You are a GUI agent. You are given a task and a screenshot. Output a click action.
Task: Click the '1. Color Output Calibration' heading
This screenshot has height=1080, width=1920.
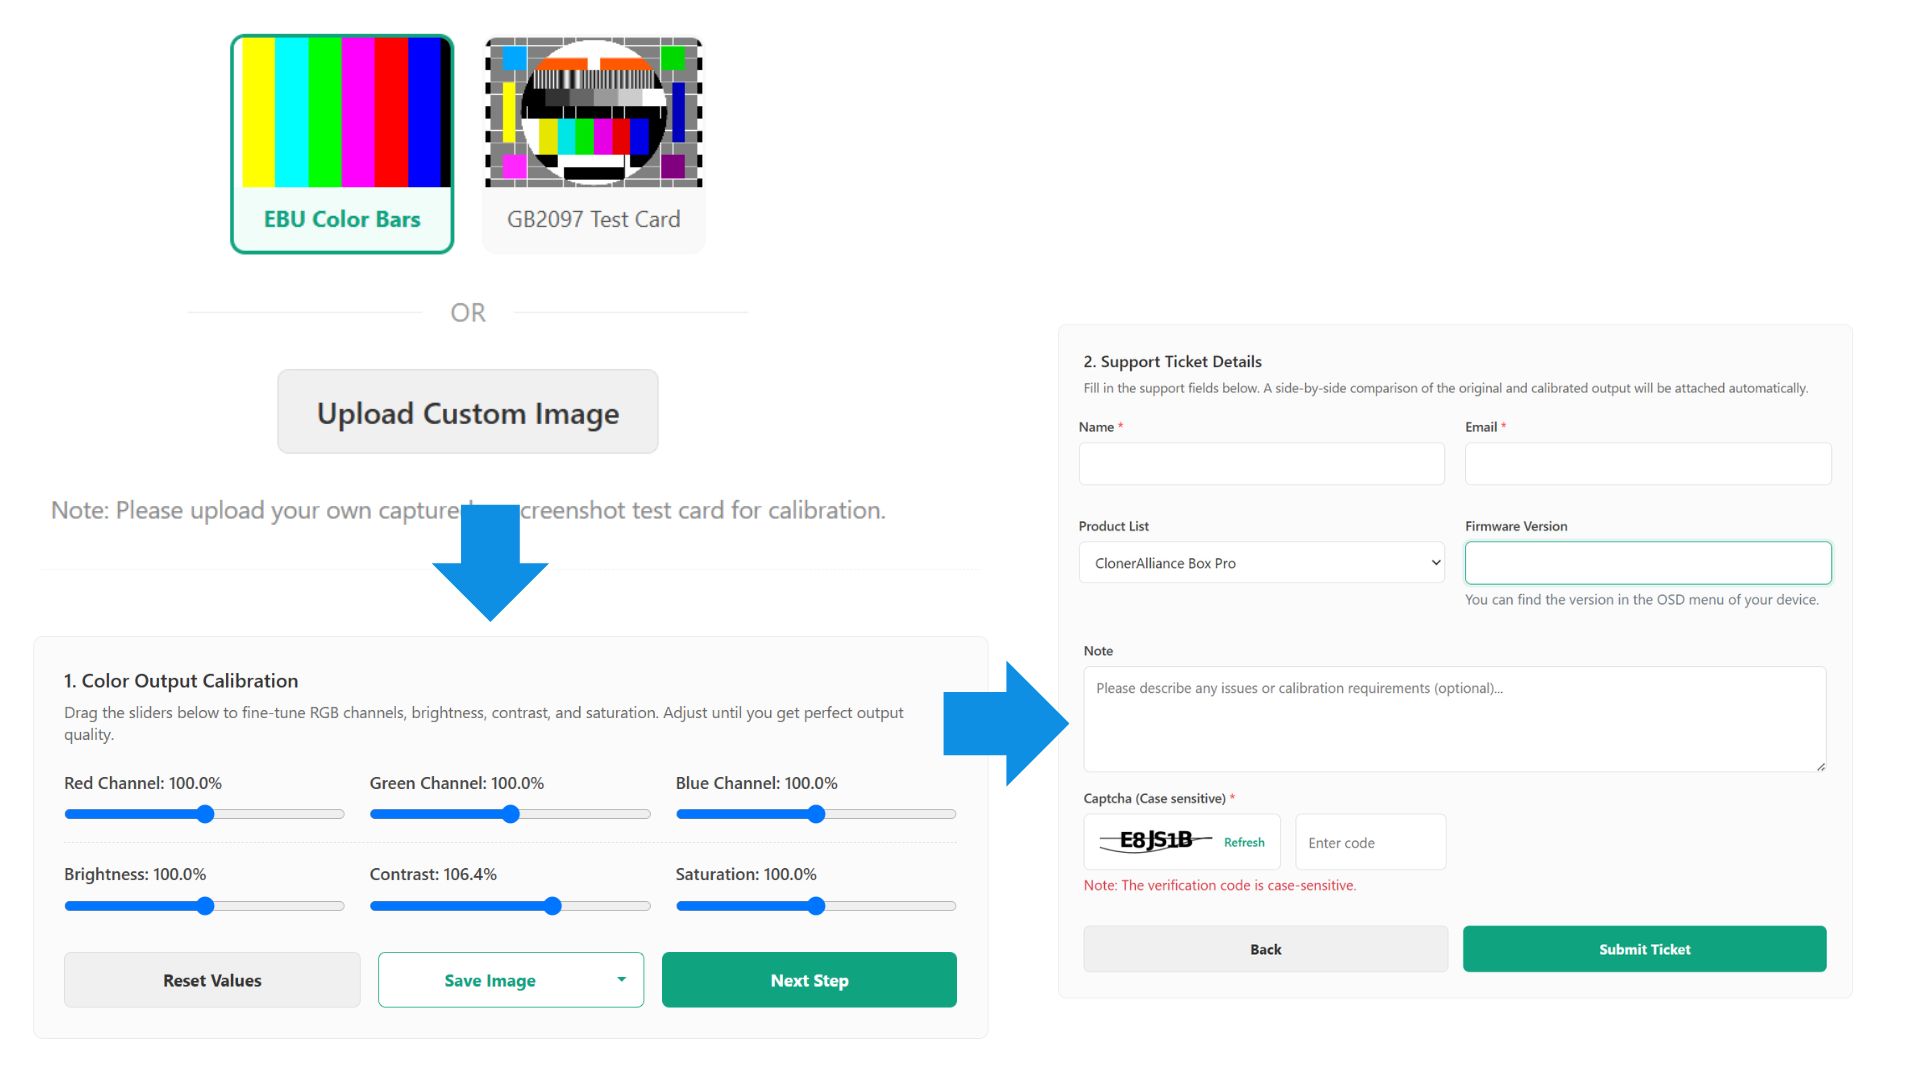pos(181,681)
